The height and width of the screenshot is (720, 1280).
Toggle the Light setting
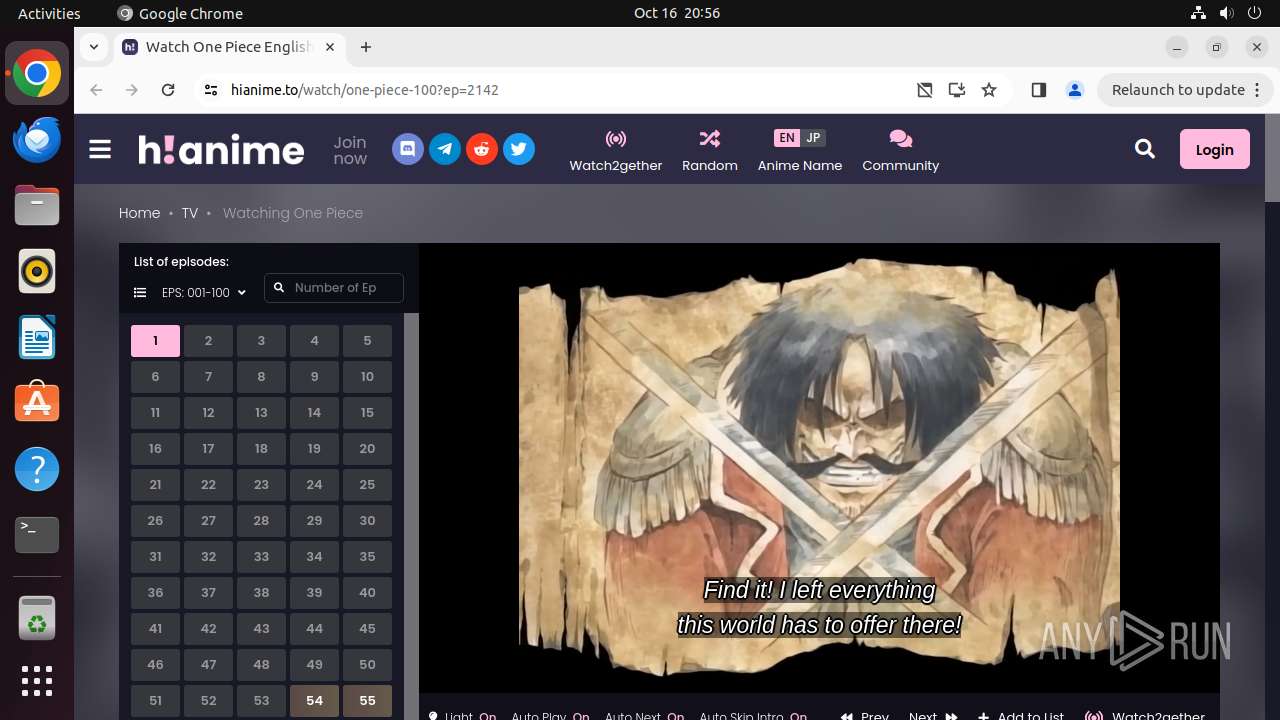462,715
